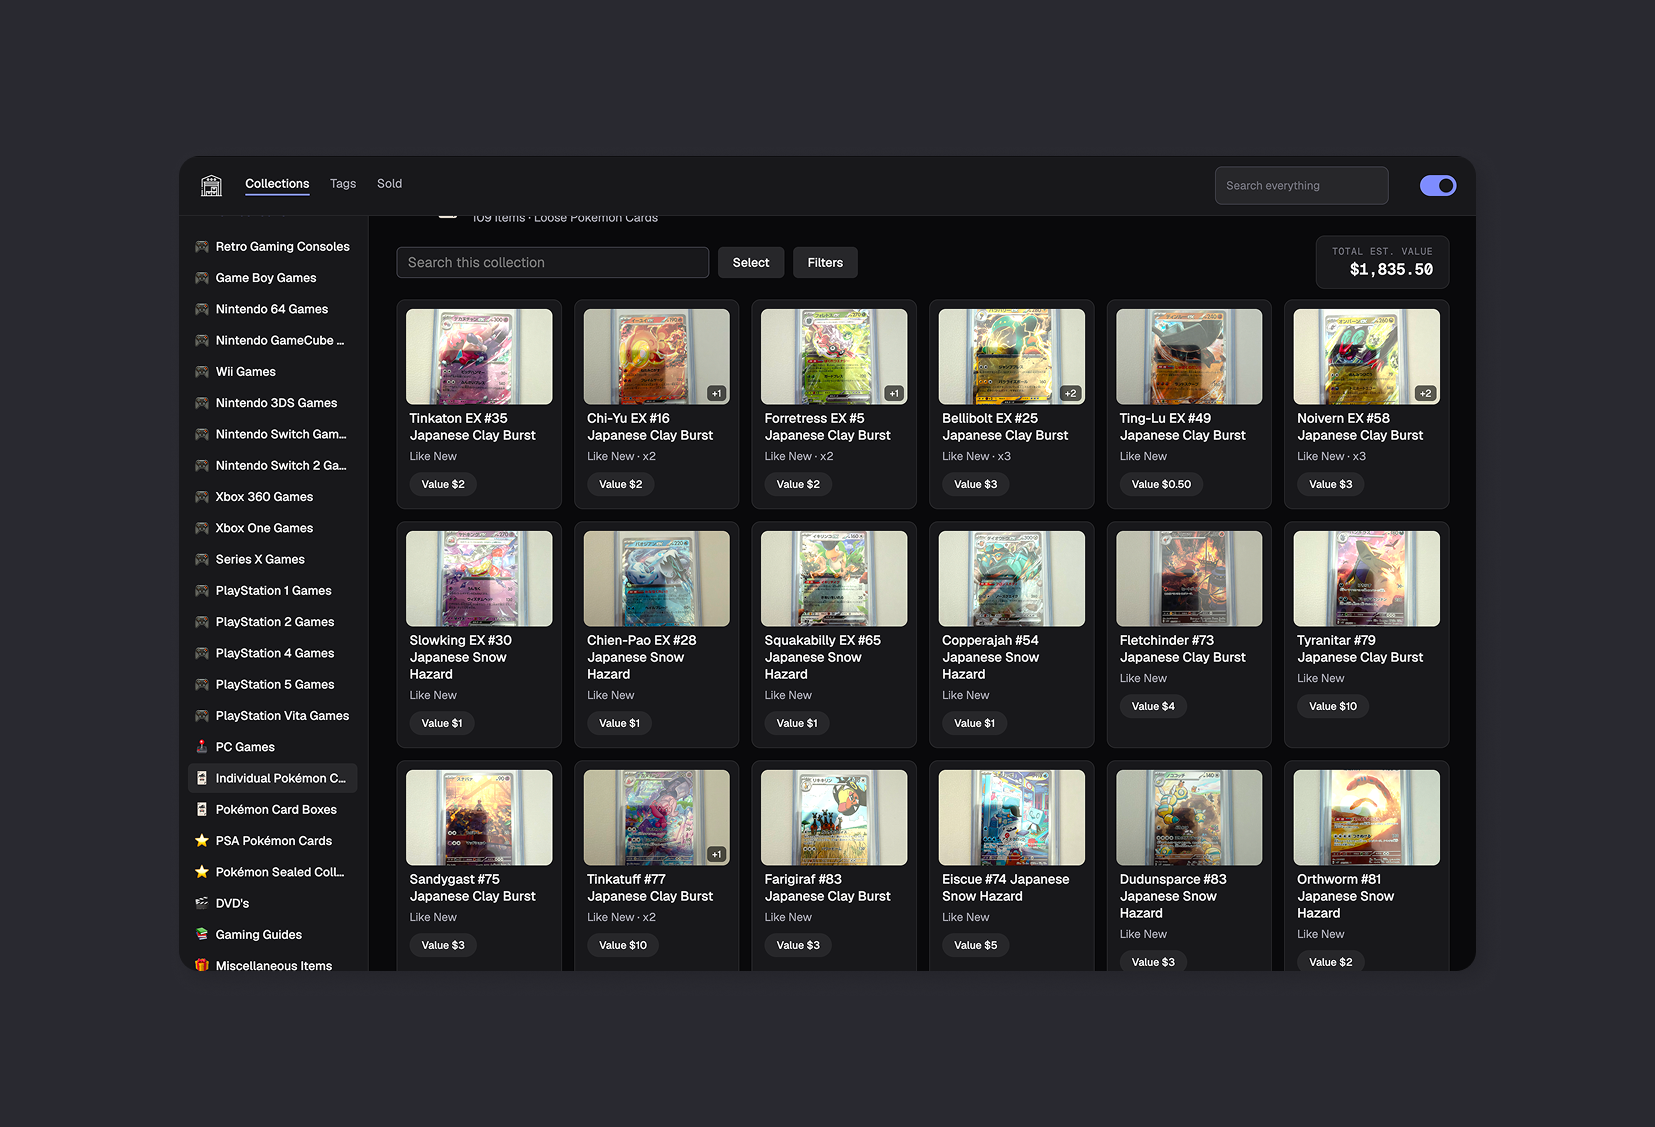1655x1127 pixels.
Task: Open the Orthworm #81 card thumbnail
Action: (1367, 818)
